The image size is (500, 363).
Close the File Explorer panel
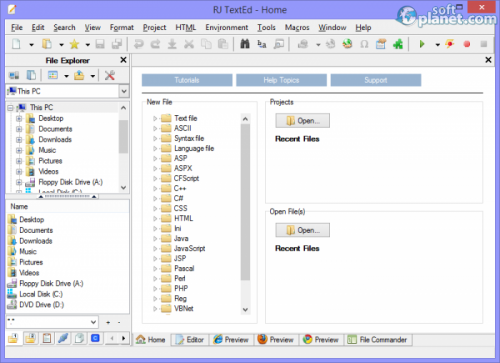point(123,60)
